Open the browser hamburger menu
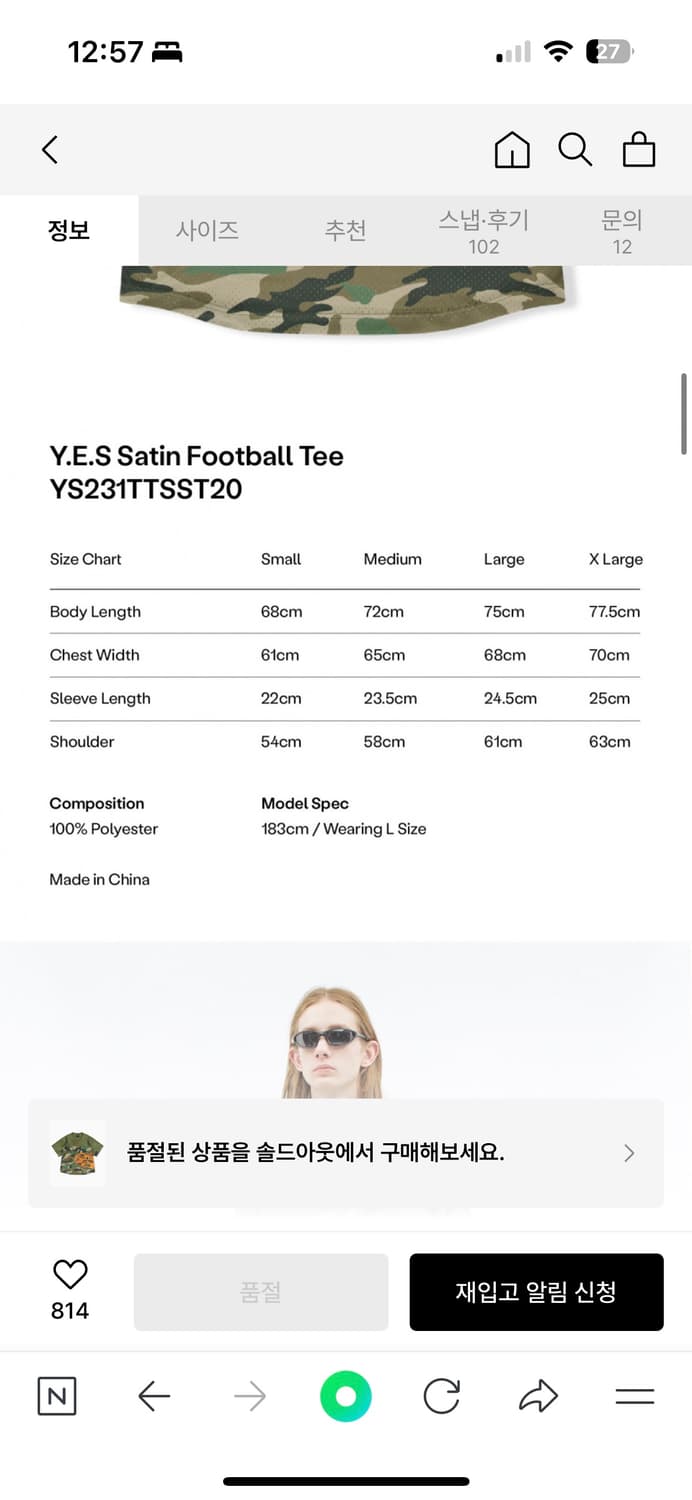The height and width of the screenshot is (1500, 692). coord(634,1396)
